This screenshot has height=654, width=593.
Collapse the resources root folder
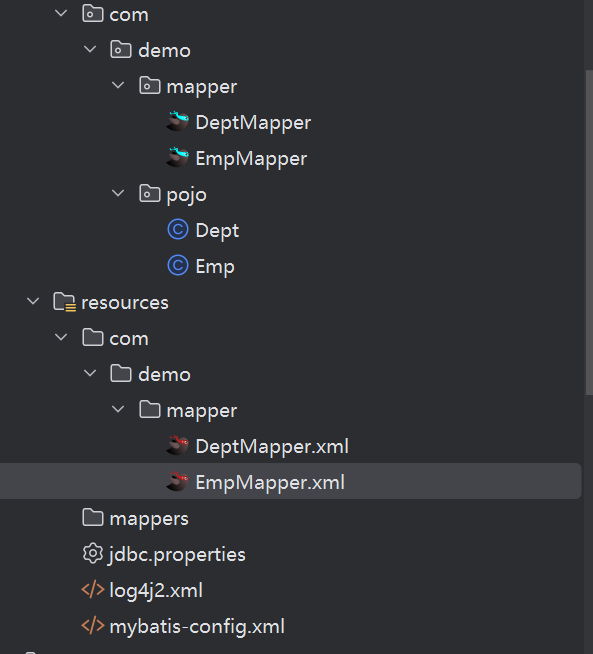coord(33,301)
